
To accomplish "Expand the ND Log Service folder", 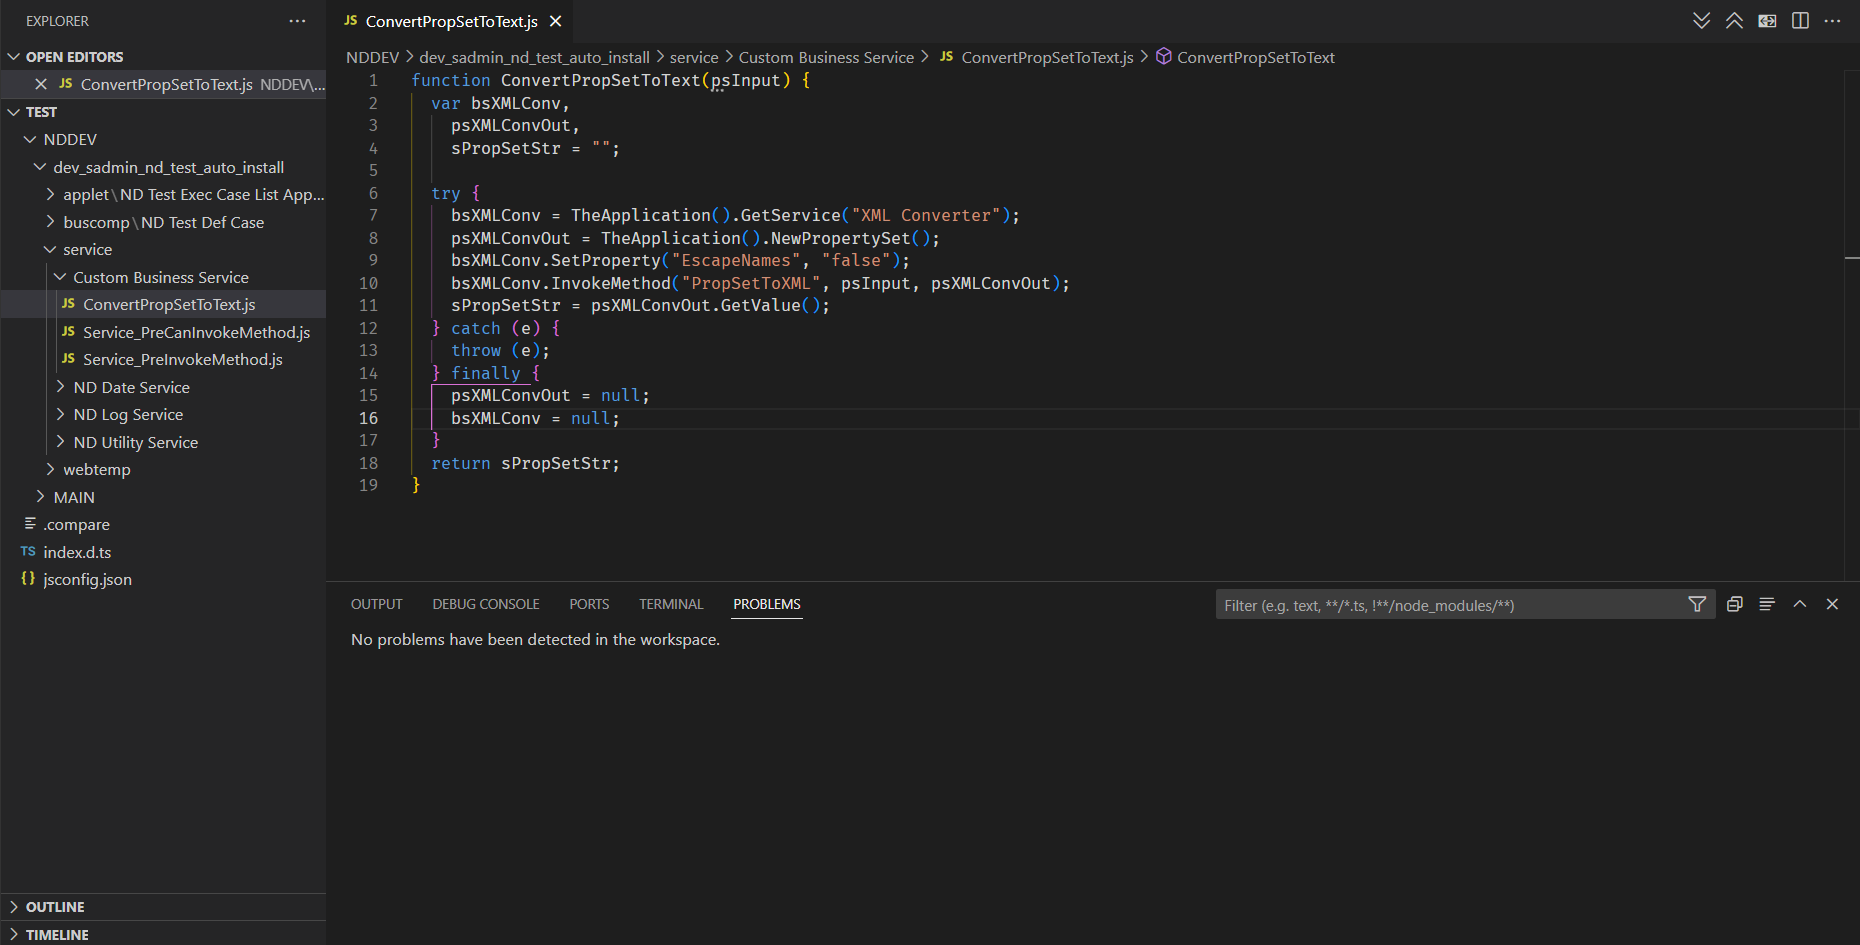I will 60,414.
